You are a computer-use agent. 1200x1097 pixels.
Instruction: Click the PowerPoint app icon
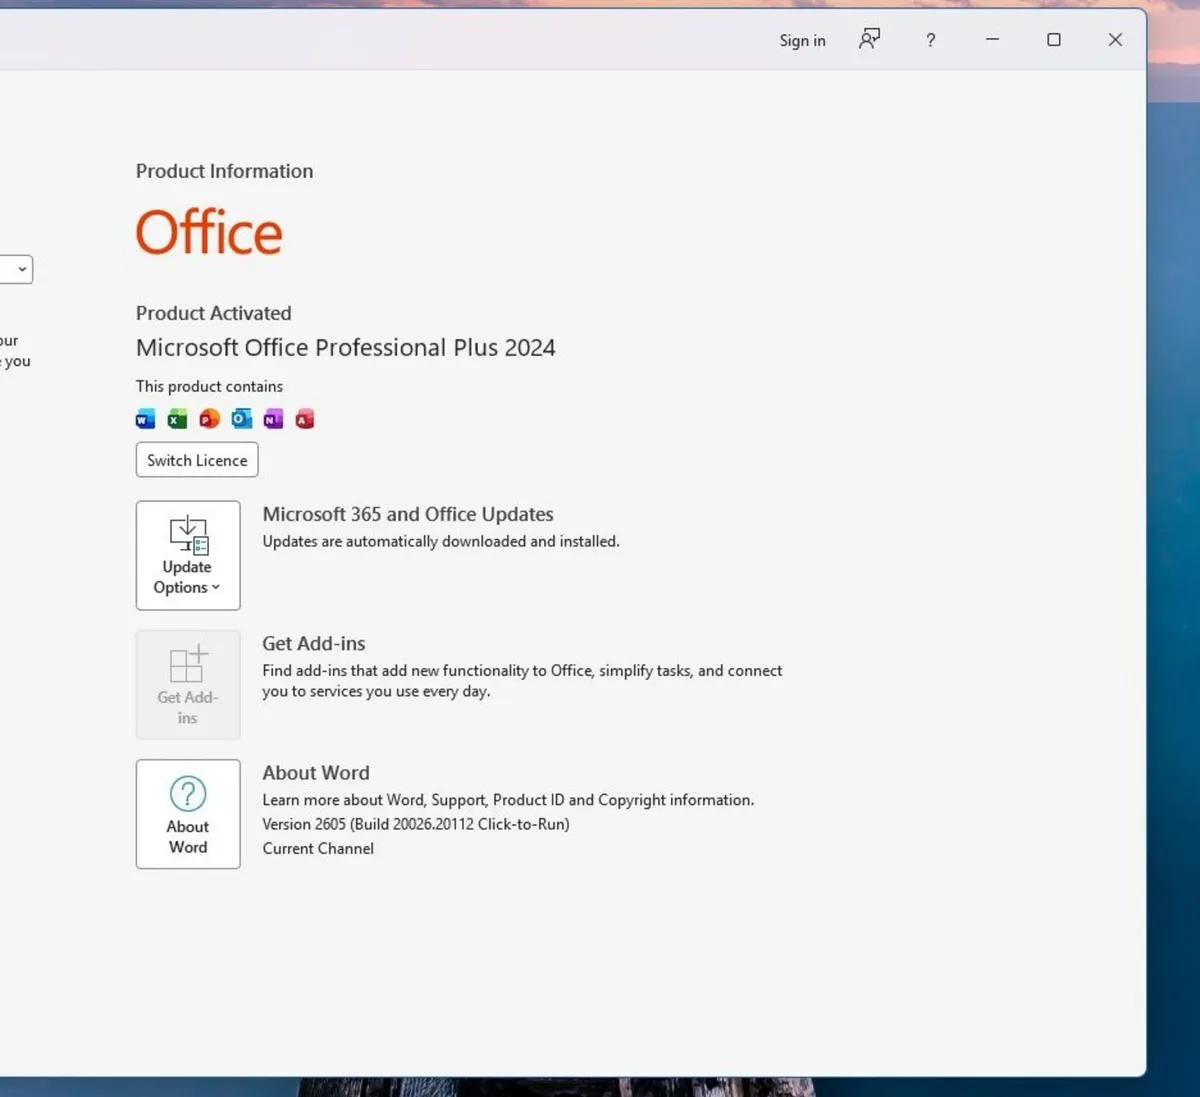coord(210,419)
